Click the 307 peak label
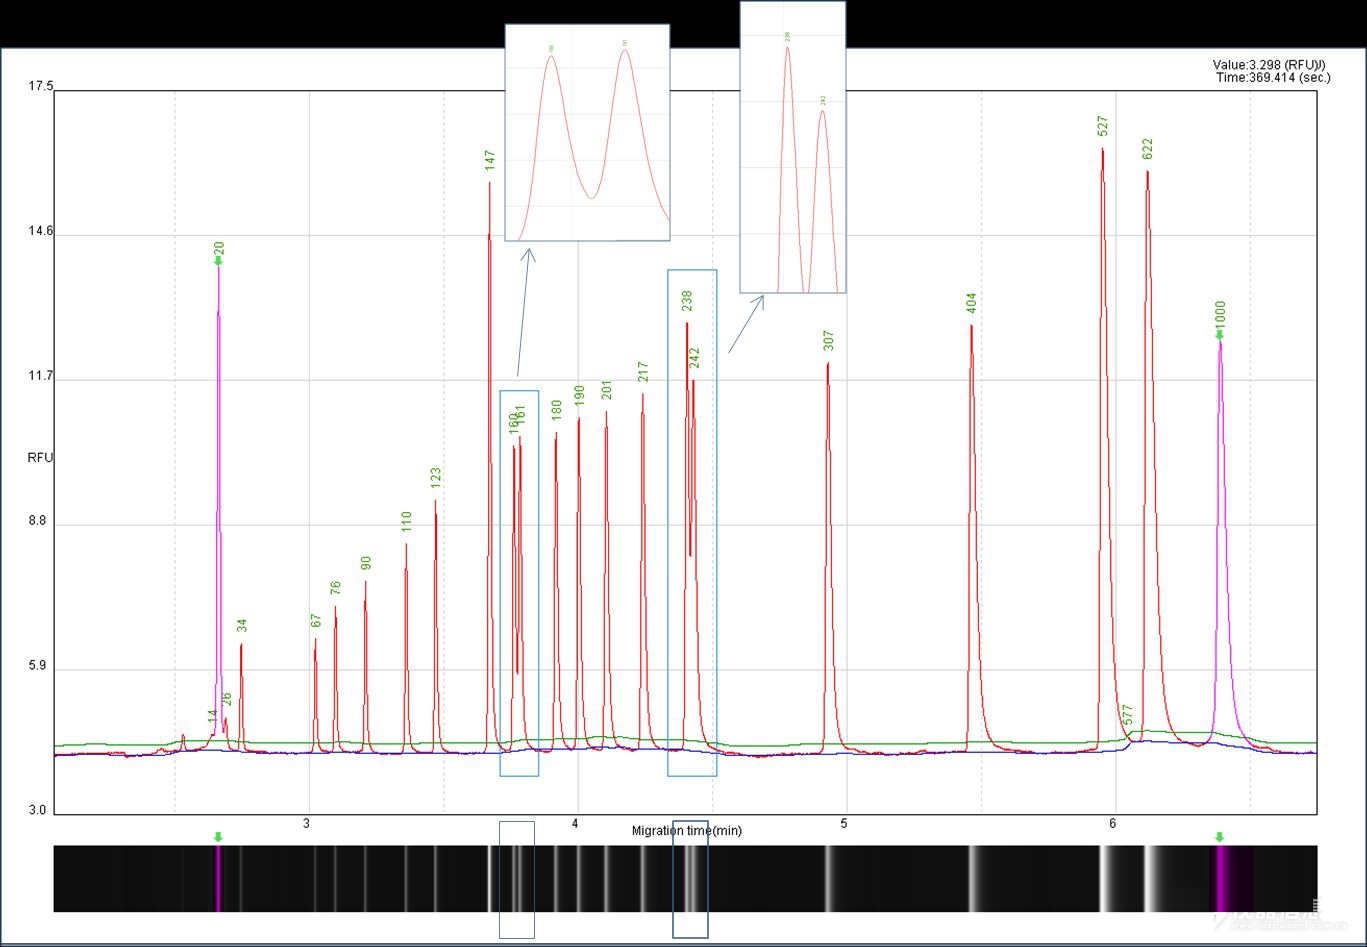Viewport: 1367px width, 947px height. pyautogui.click(x=828, y=341)
